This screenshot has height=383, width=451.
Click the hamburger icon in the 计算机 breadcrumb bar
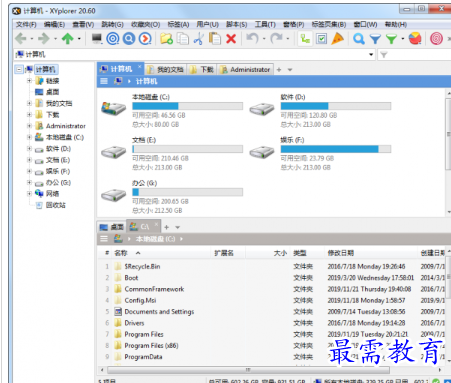click(x=104, y=81)
